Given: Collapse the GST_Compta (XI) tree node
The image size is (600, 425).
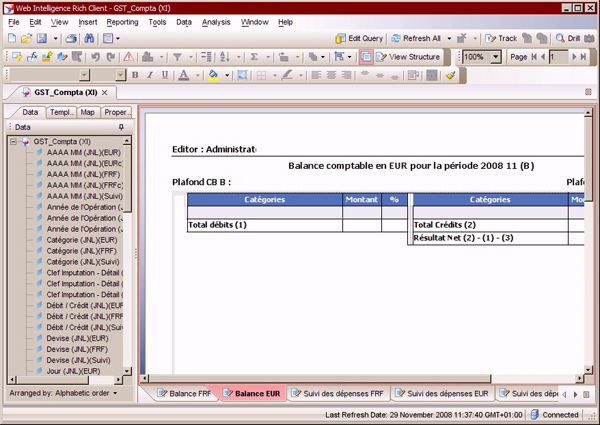Looking at the screenshot, I should point(13,142).
